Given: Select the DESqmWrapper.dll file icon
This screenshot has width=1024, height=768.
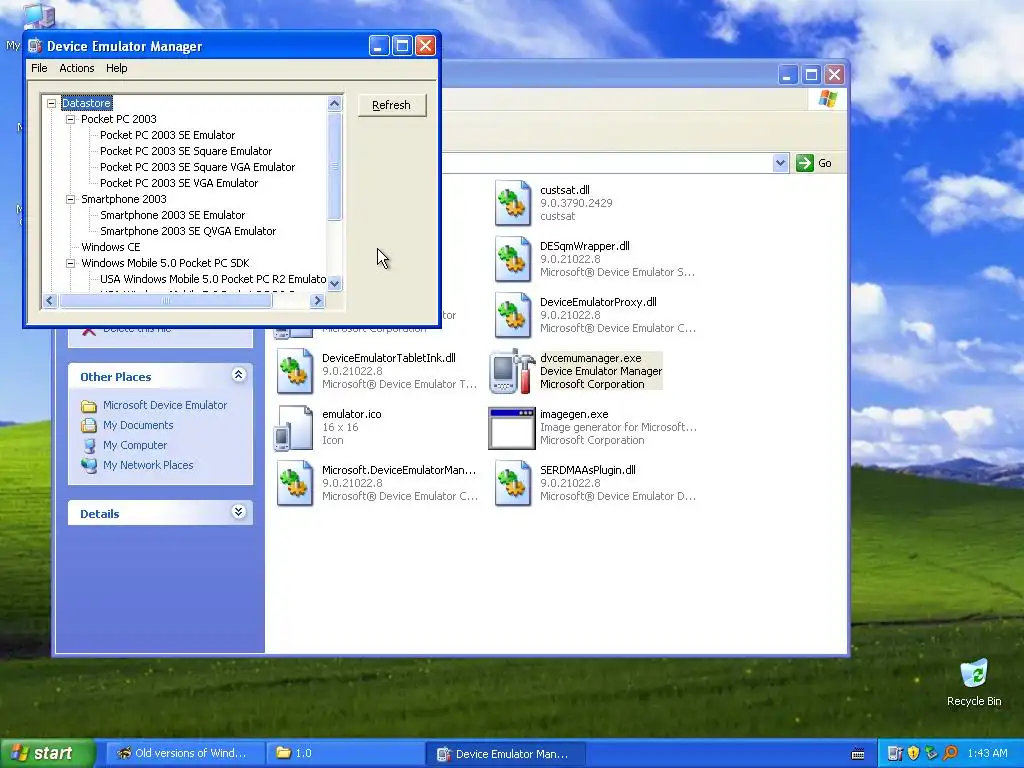Looking at the screenshot, I should point(513,259).
